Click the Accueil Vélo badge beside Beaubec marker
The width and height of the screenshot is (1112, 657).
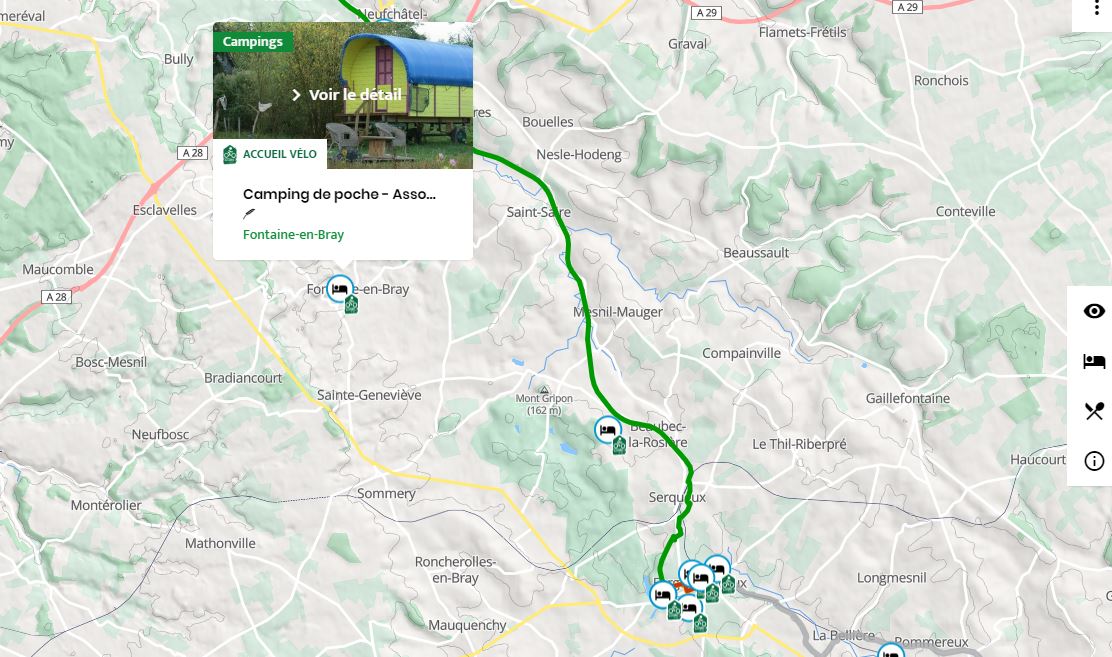[619, 445]
